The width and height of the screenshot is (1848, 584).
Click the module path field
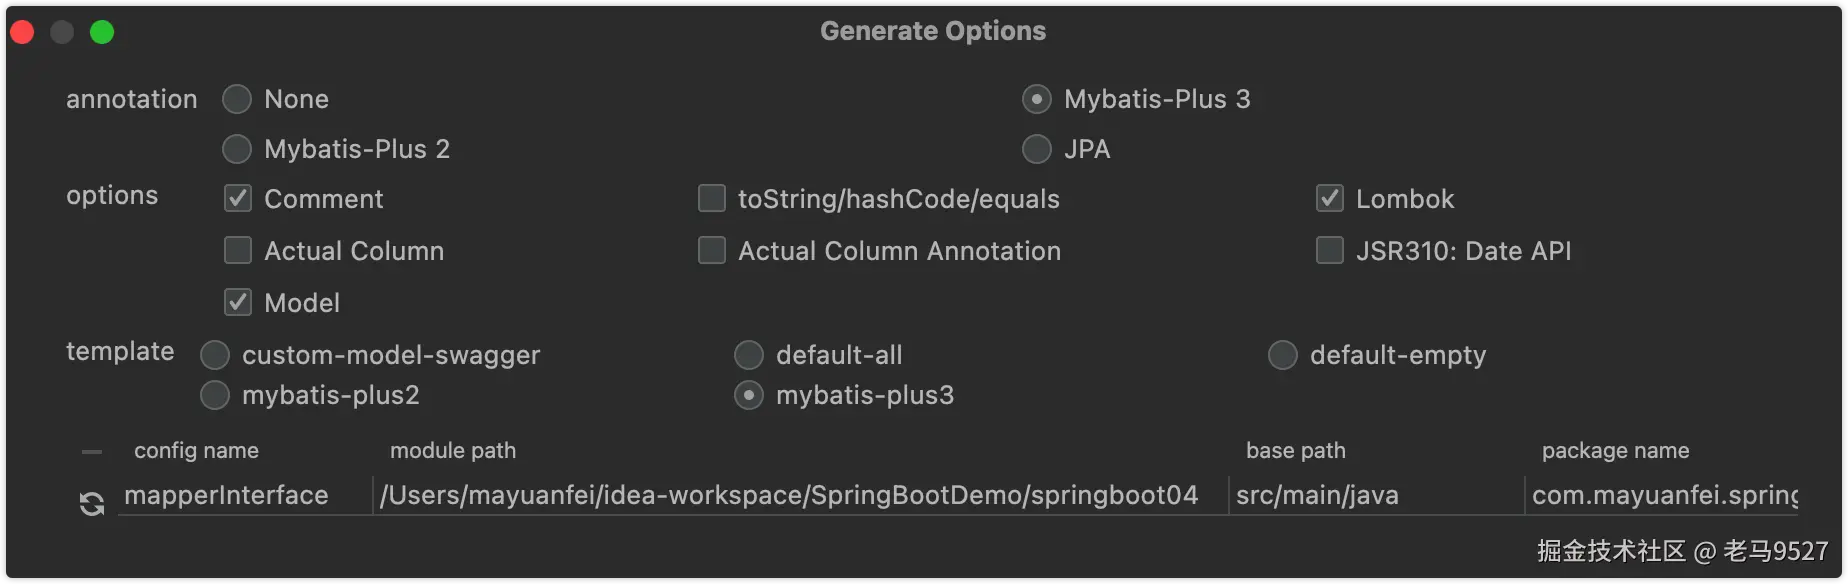788,496
